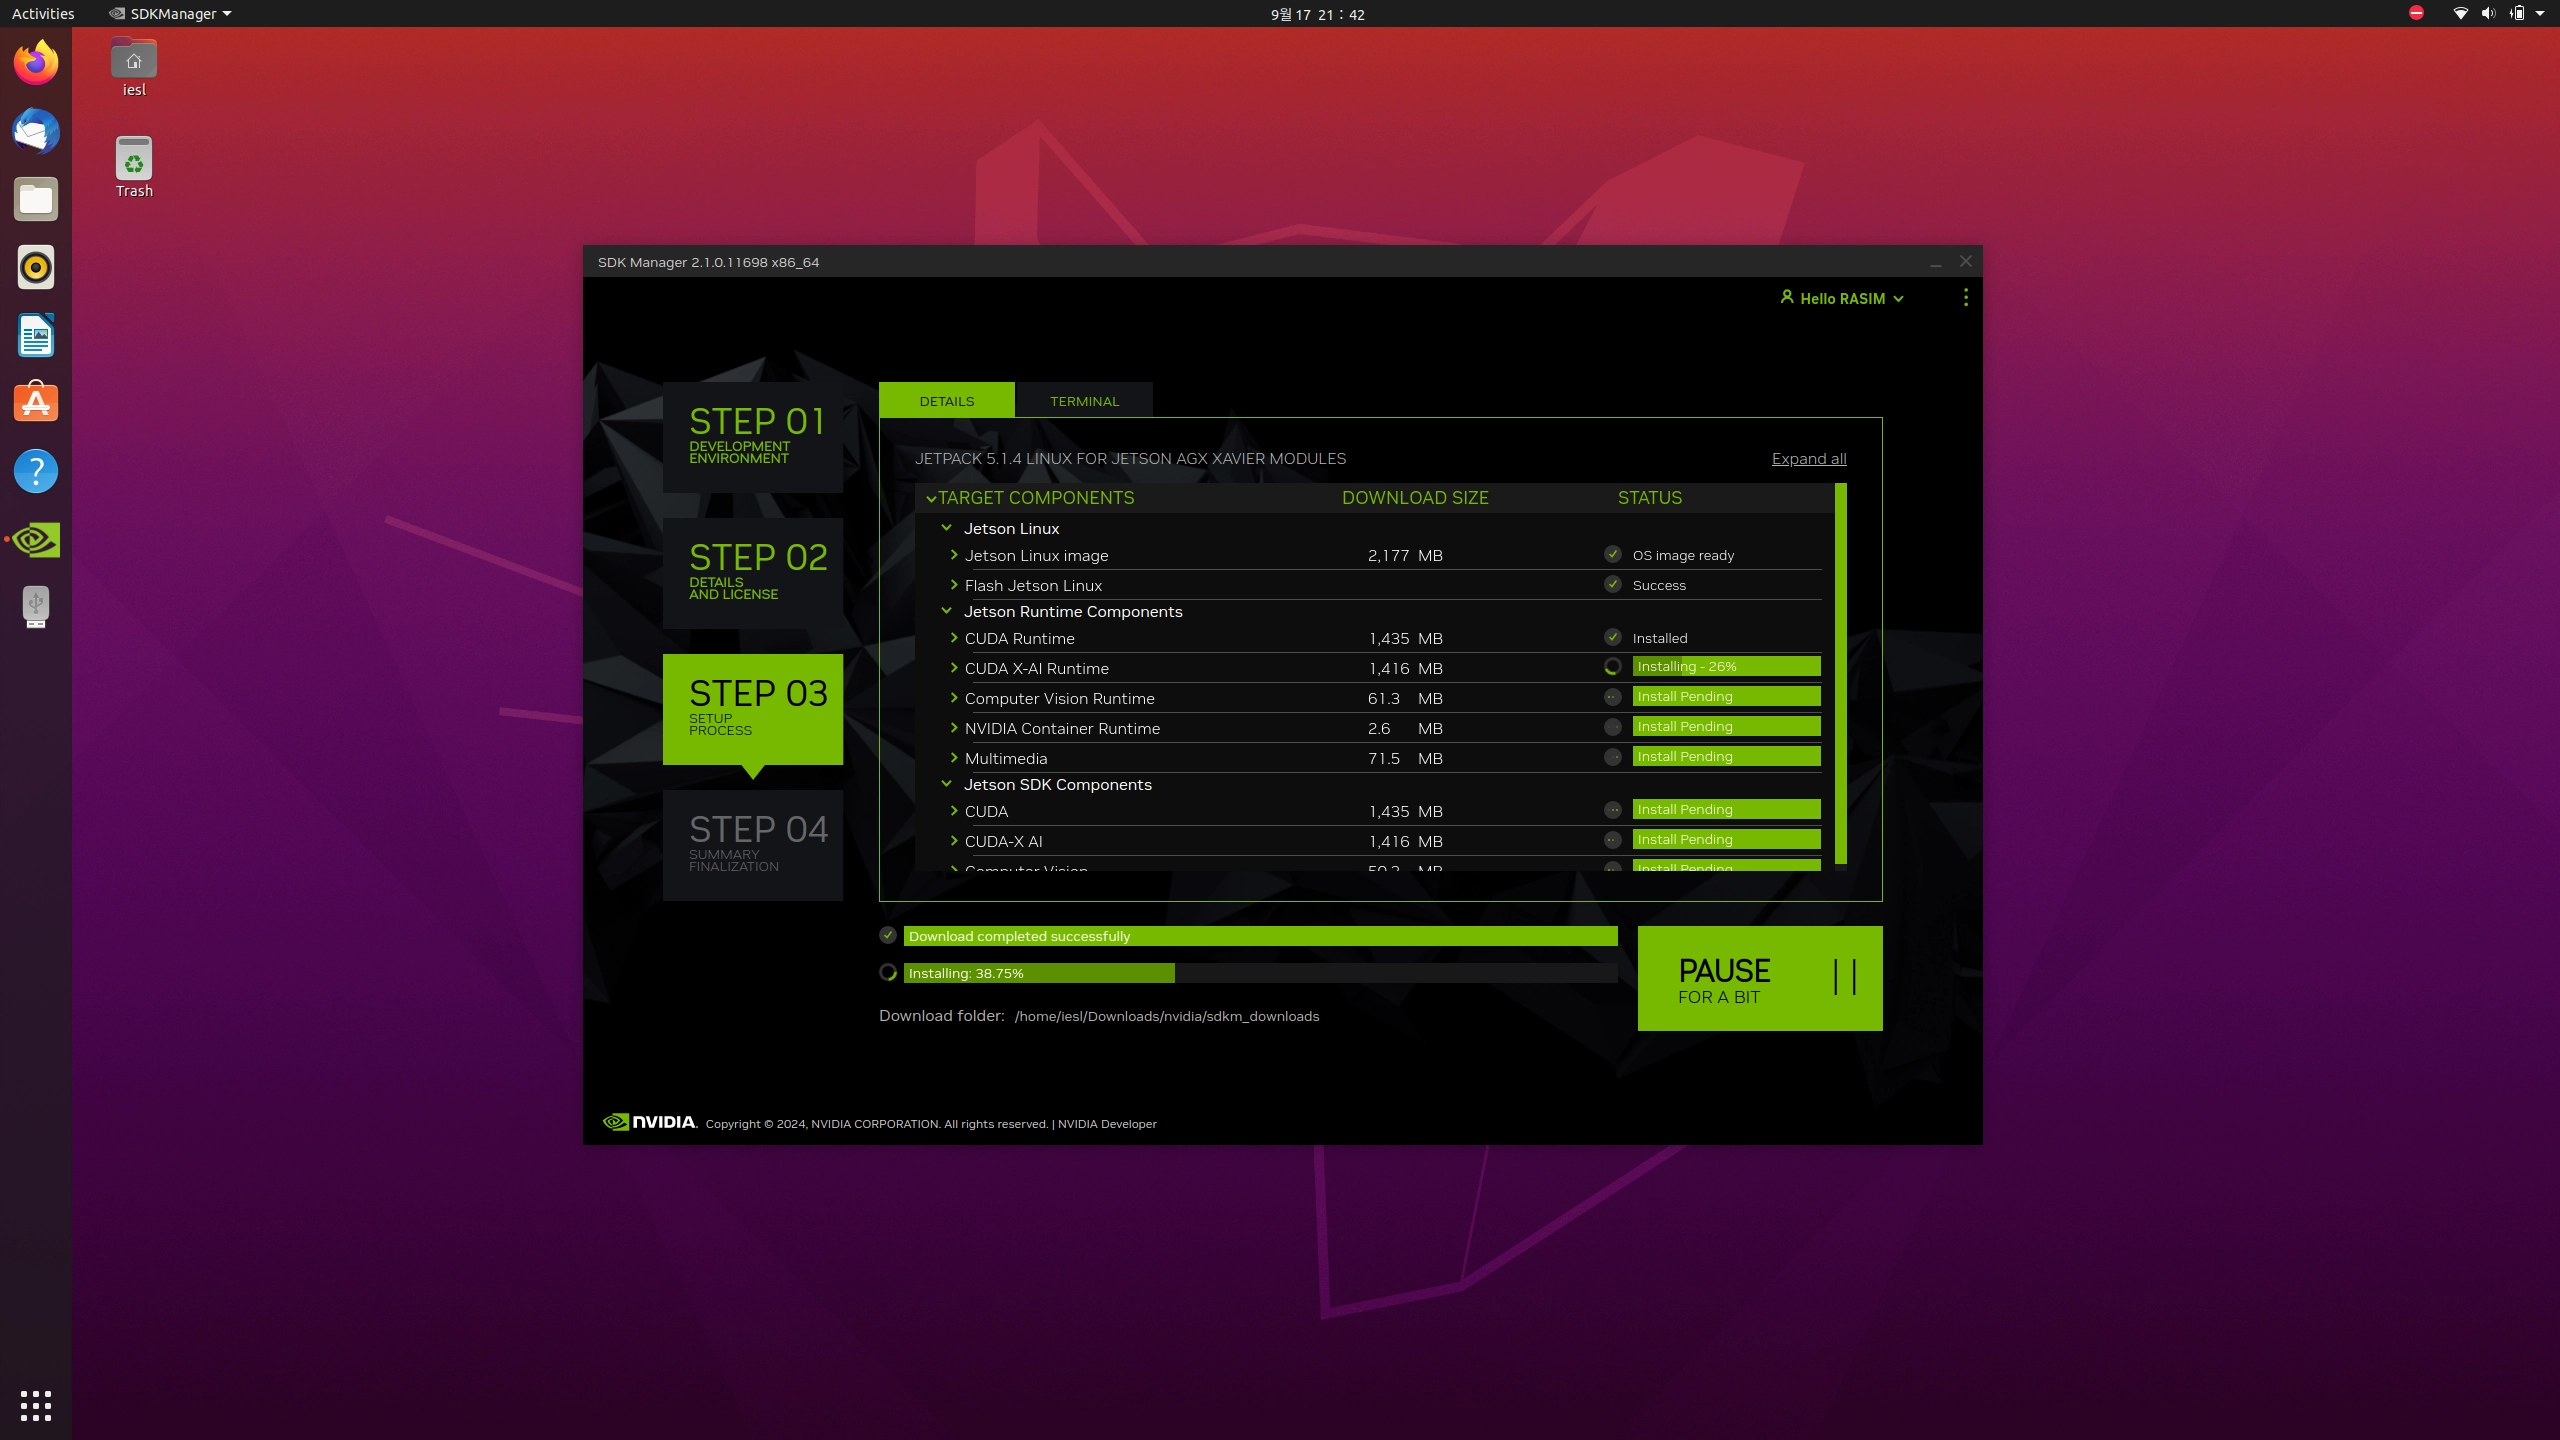Open Firefox from the dock
2560x1440 pixels.
(x=36, y=63)
